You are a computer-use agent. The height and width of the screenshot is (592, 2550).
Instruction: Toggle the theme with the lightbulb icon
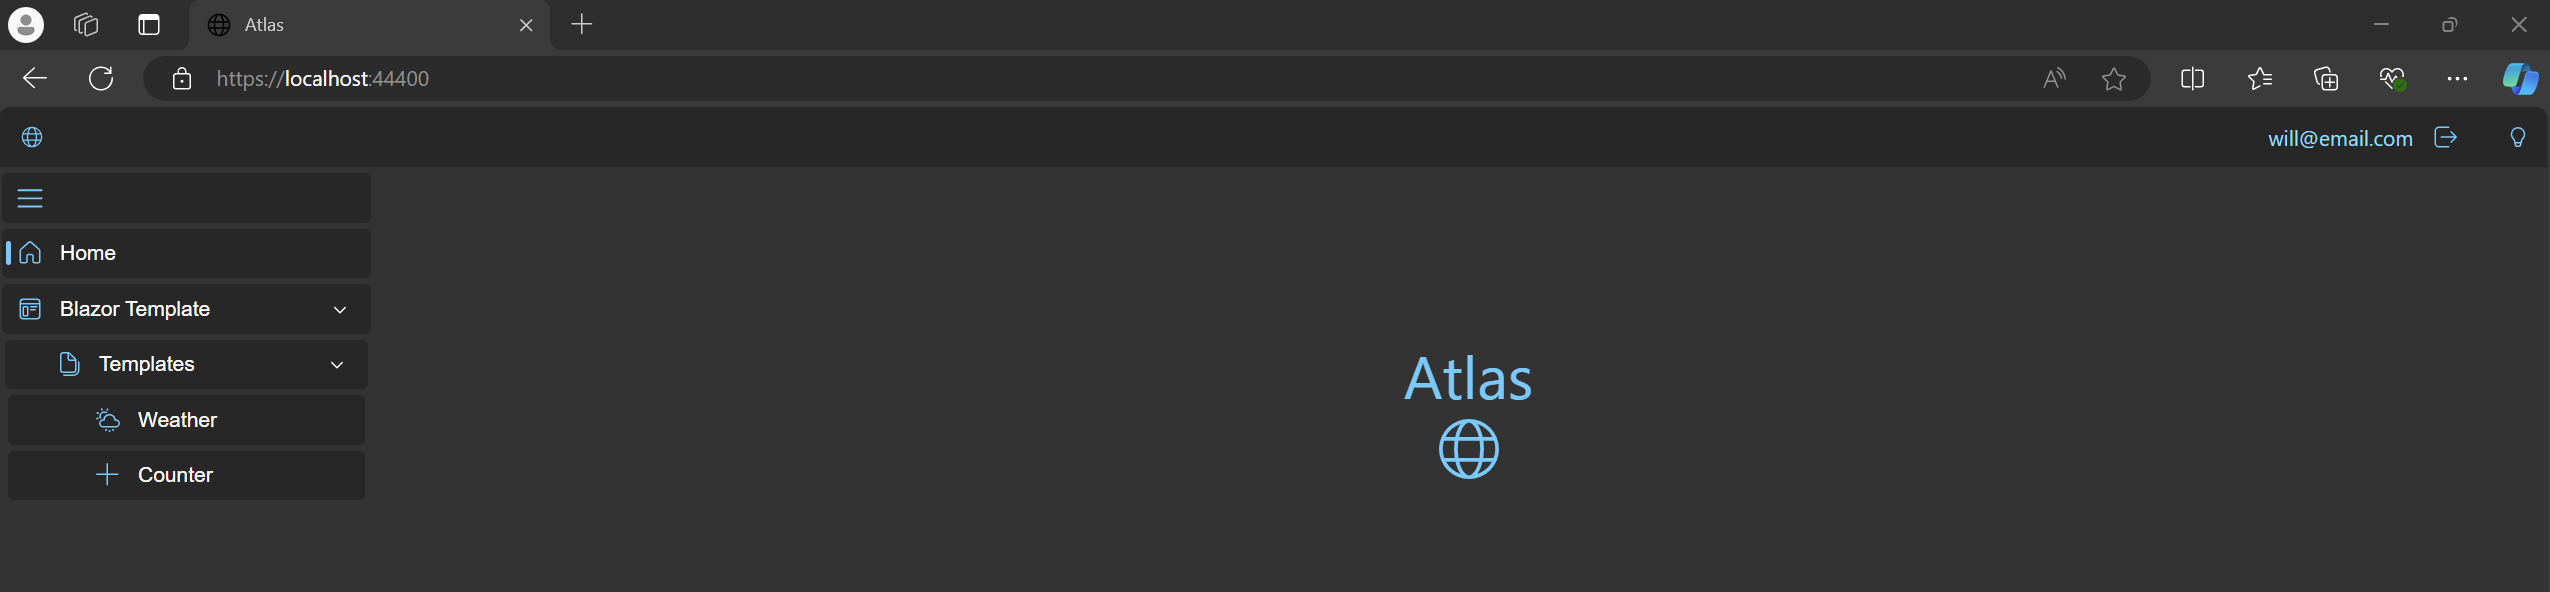coord(2517,137)
